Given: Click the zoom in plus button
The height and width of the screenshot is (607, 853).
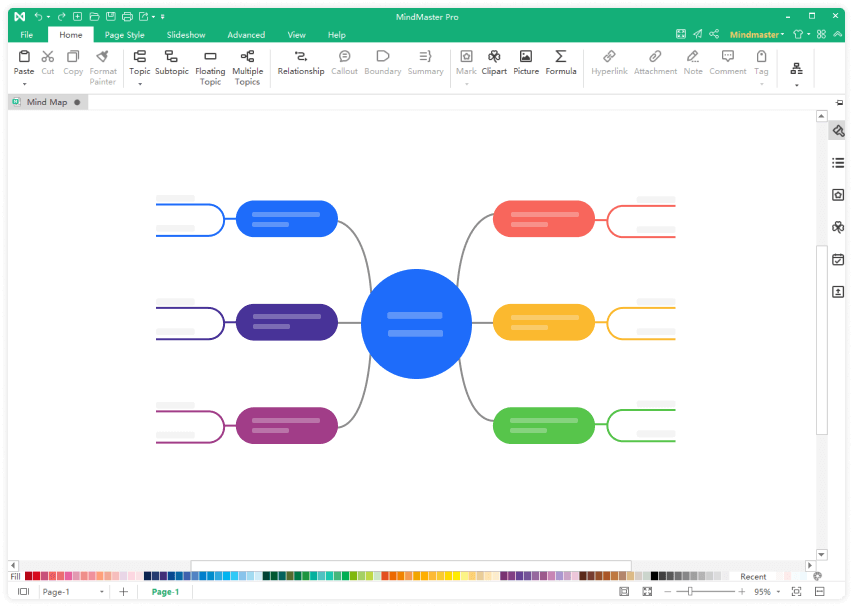Looking at the screenshot, I should tap(741, 592).
